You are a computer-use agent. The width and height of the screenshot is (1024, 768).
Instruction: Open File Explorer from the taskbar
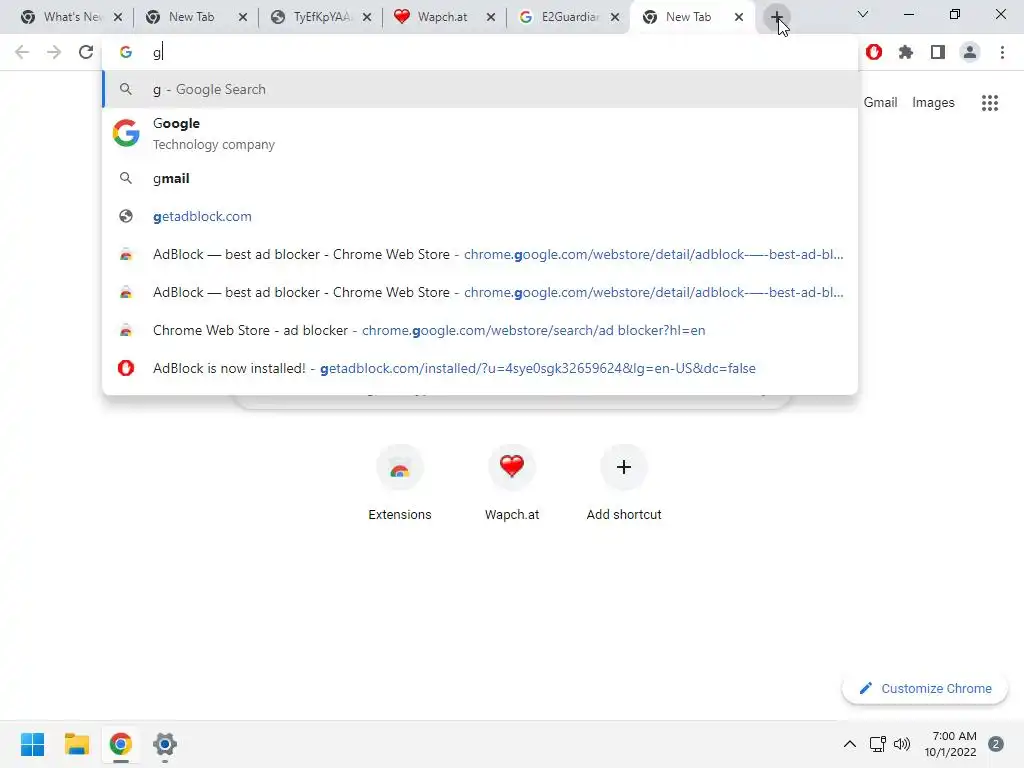coord(76,744)
